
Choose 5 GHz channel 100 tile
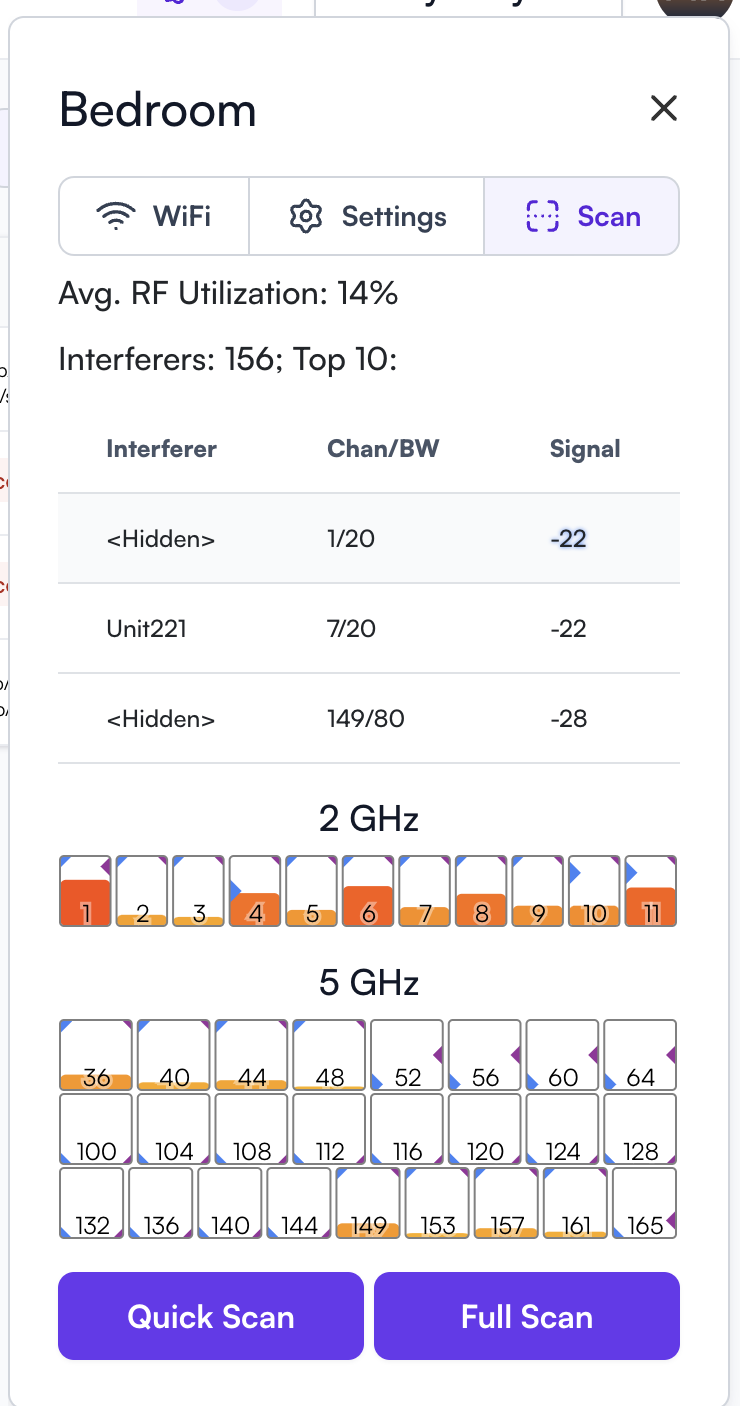(x=96, y=1129)
